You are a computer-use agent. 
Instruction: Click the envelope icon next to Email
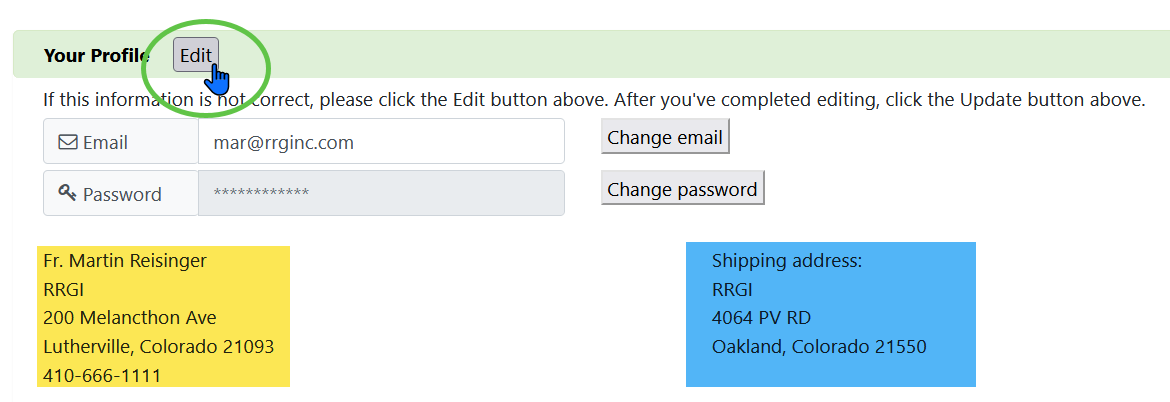tap(68, 143)
